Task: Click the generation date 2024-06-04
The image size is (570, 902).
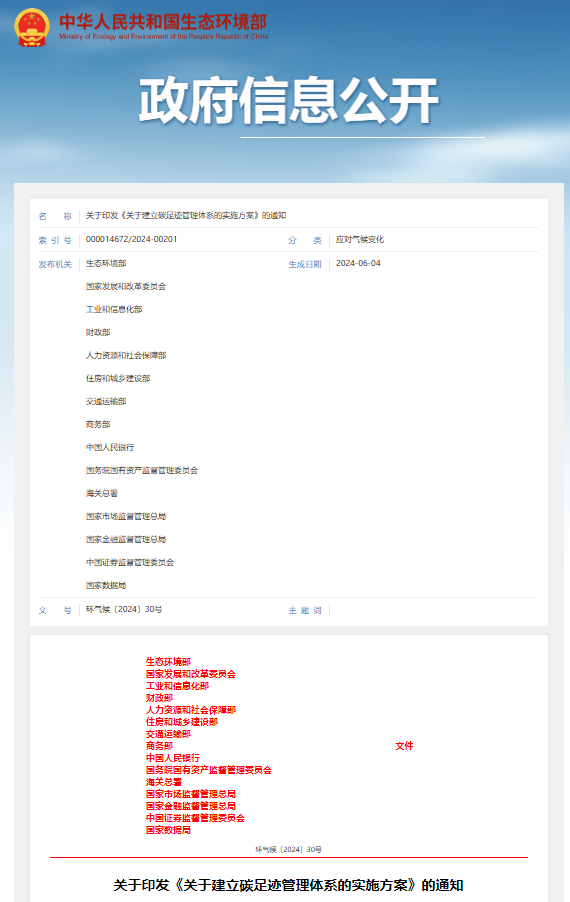Action: tap(358, 263)
